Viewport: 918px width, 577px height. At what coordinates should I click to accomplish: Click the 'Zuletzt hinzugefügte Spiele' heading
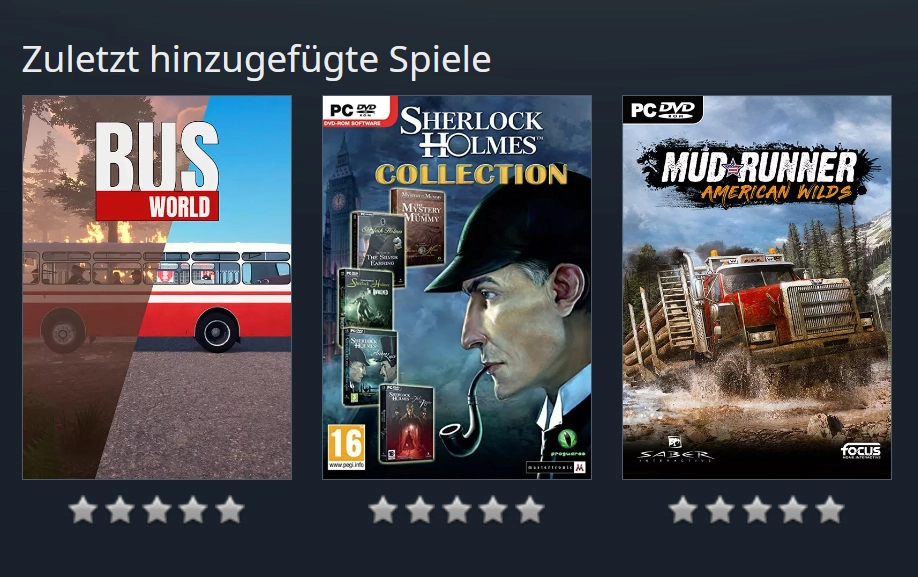256,60
